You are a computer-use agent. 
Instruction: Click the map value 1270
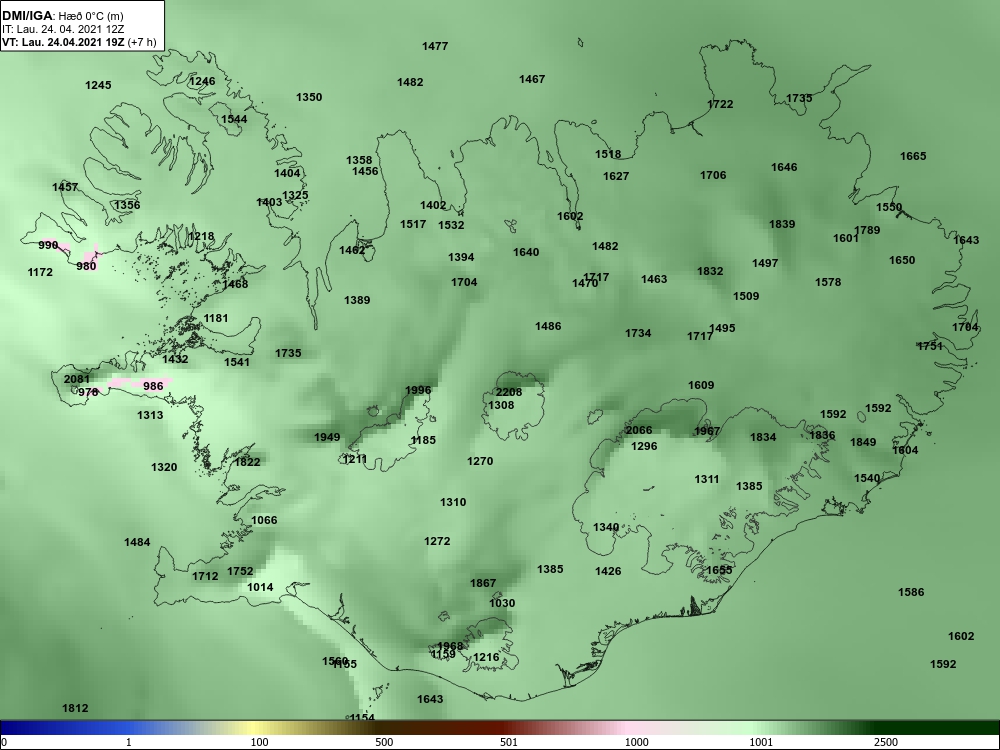pyautogui.click(x=480, y=461)
